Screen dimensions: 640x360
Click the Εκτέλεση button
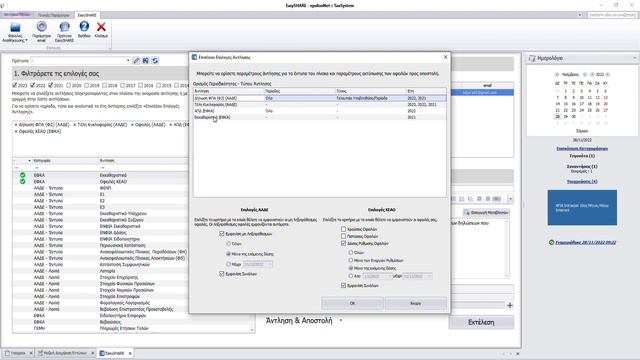(x=481, y=322)
